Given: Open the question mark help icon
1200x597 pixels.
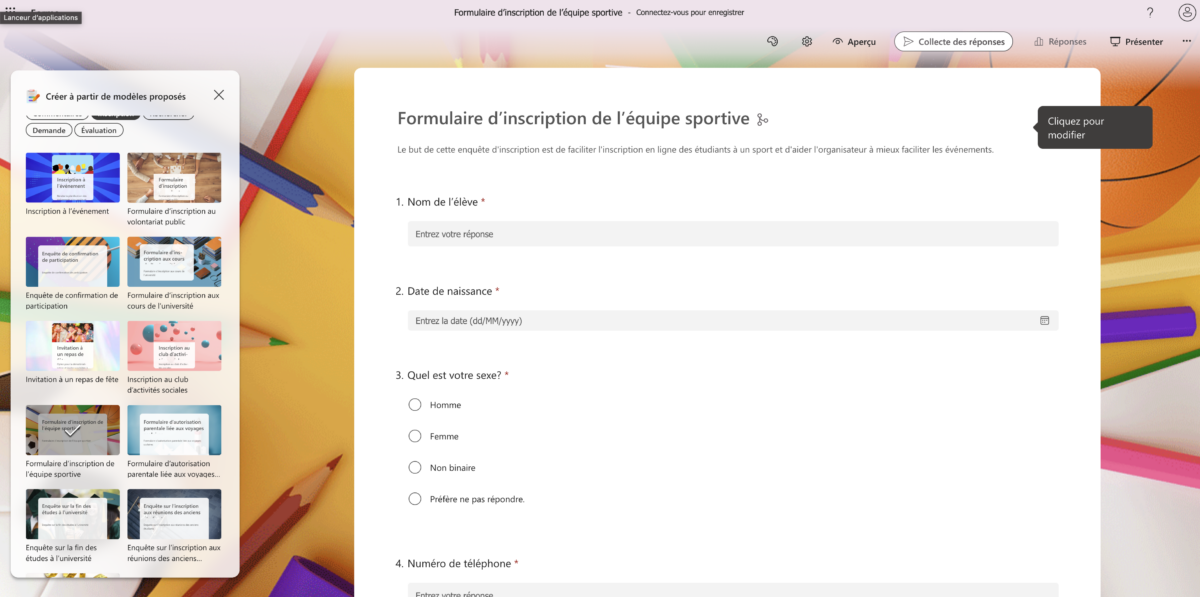Looking at the screenshot, I should click(1149, 12).
